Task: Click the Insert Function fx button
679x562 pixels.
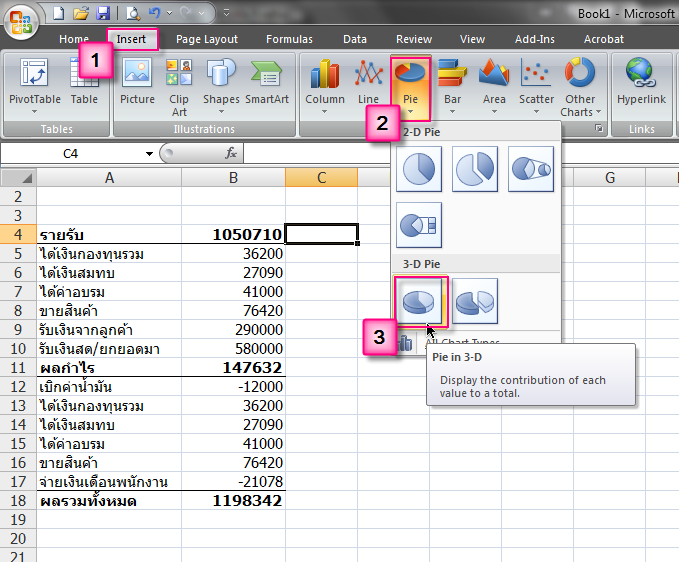Action: point(231,153)
